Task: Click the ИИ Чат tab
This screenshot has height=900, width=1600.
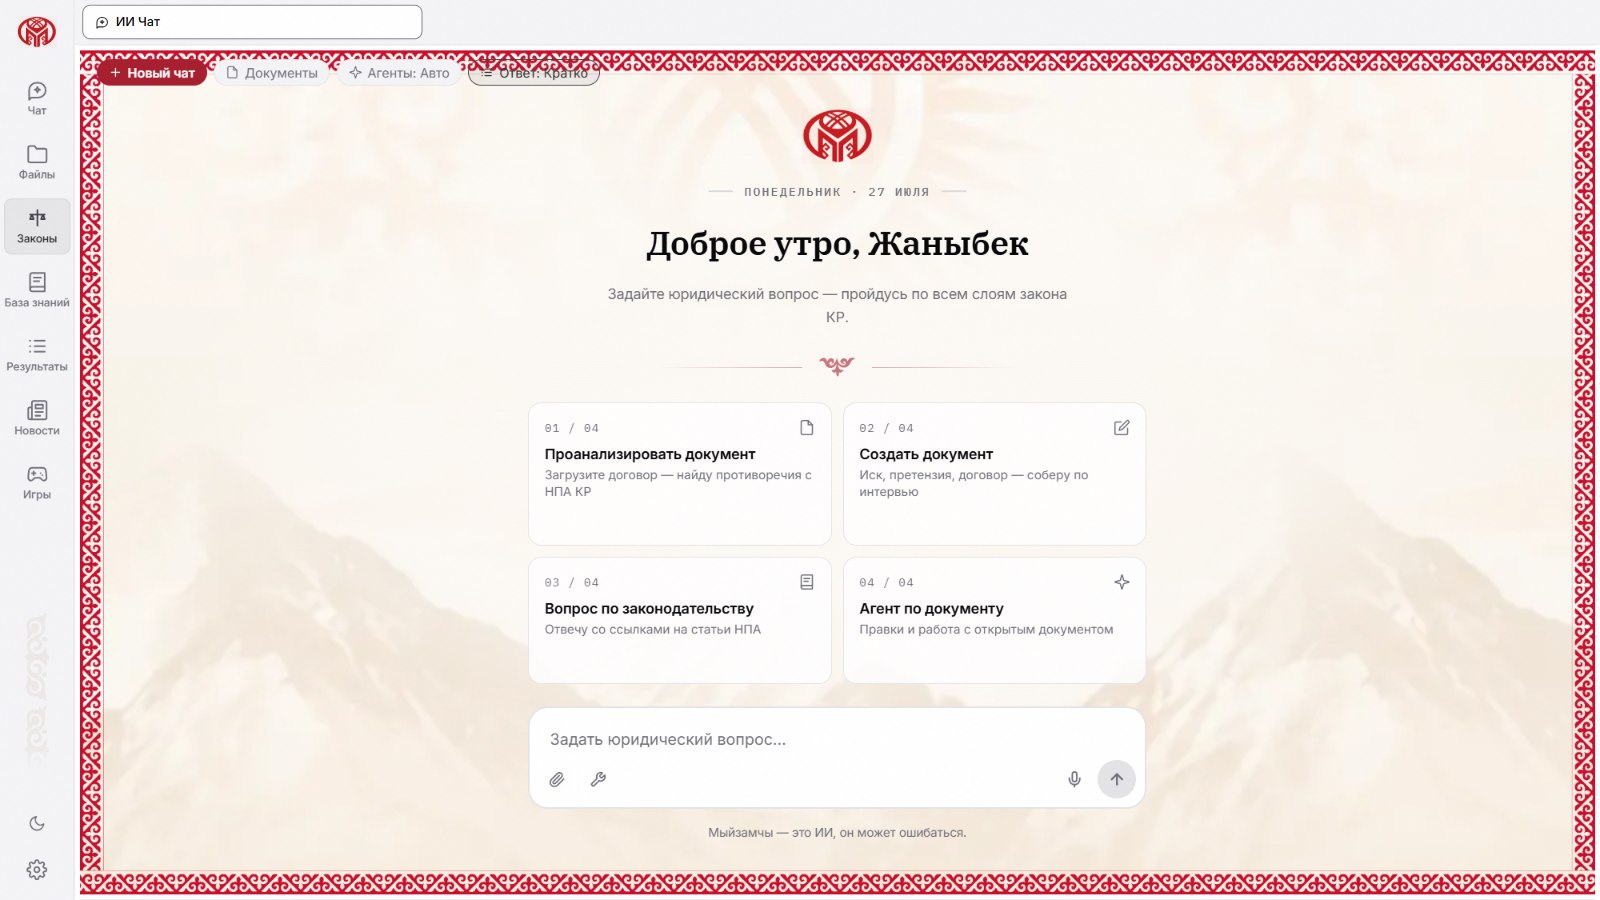Action: pyautogui.click(x=252, y=22)
